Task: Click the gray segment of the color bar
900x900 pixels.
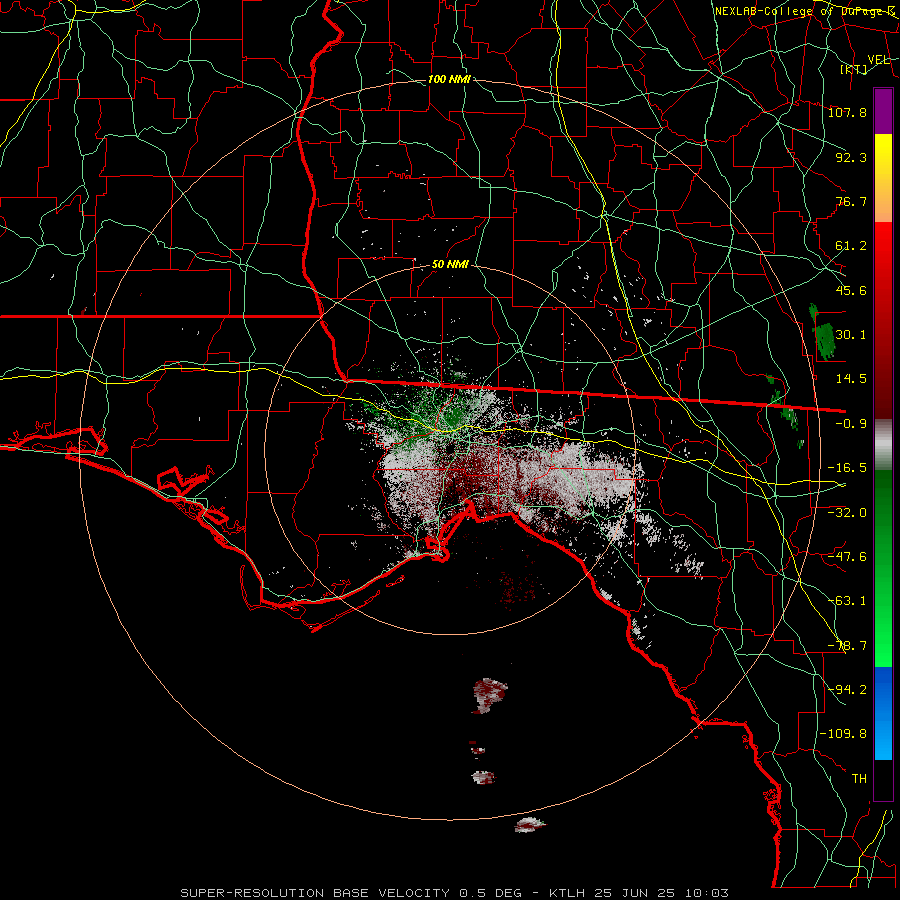Action: pos(883,445)
